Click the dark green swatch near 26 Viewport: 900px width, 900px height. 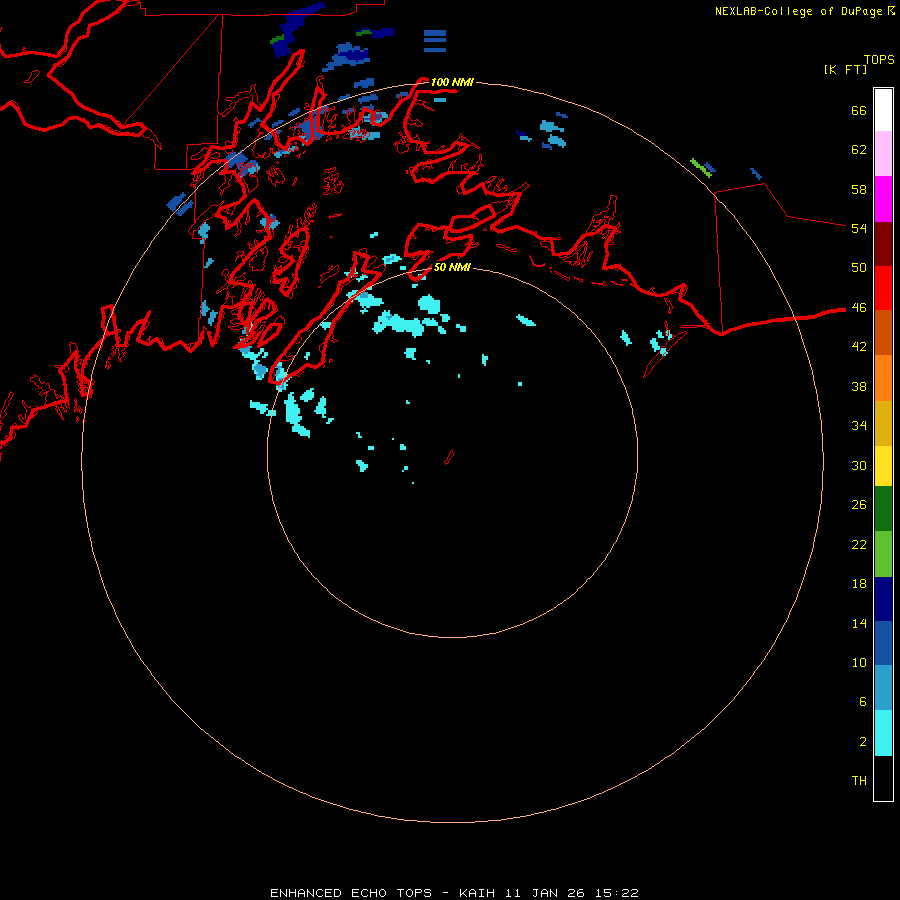click(883, 509)
